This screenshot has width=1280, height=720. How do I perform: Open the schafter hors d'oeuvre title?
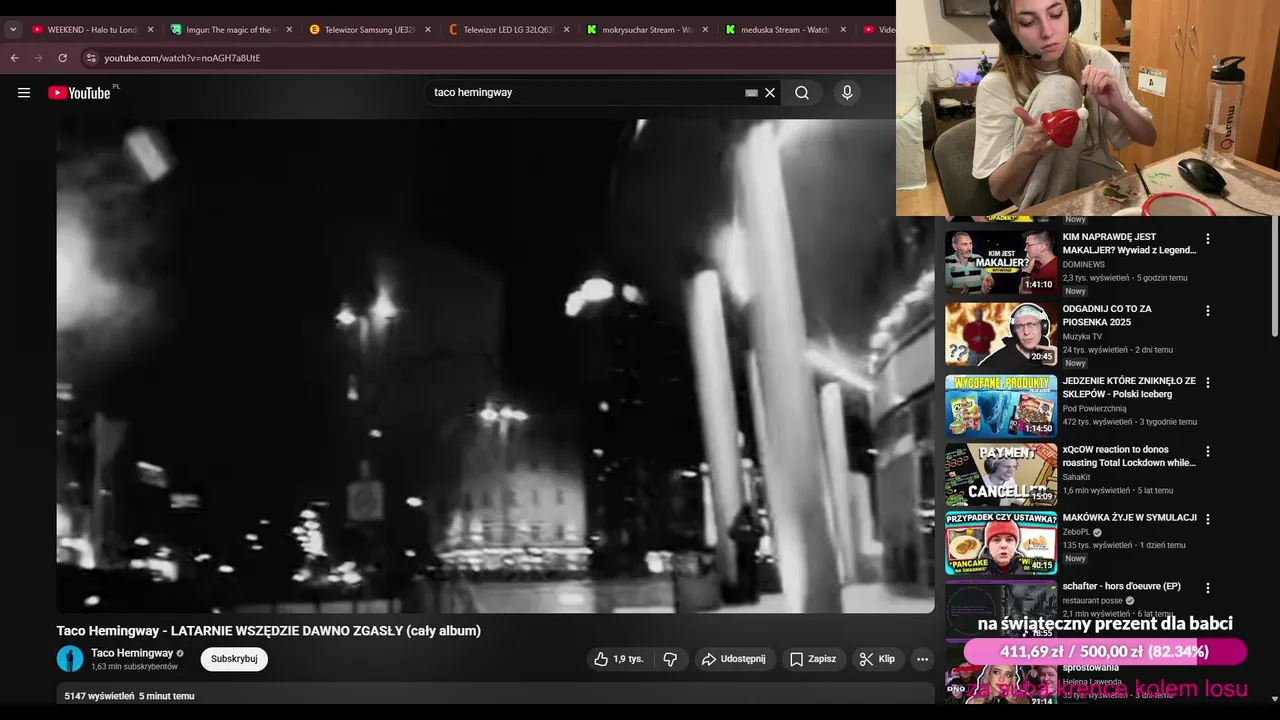[x=1121, y=586]
